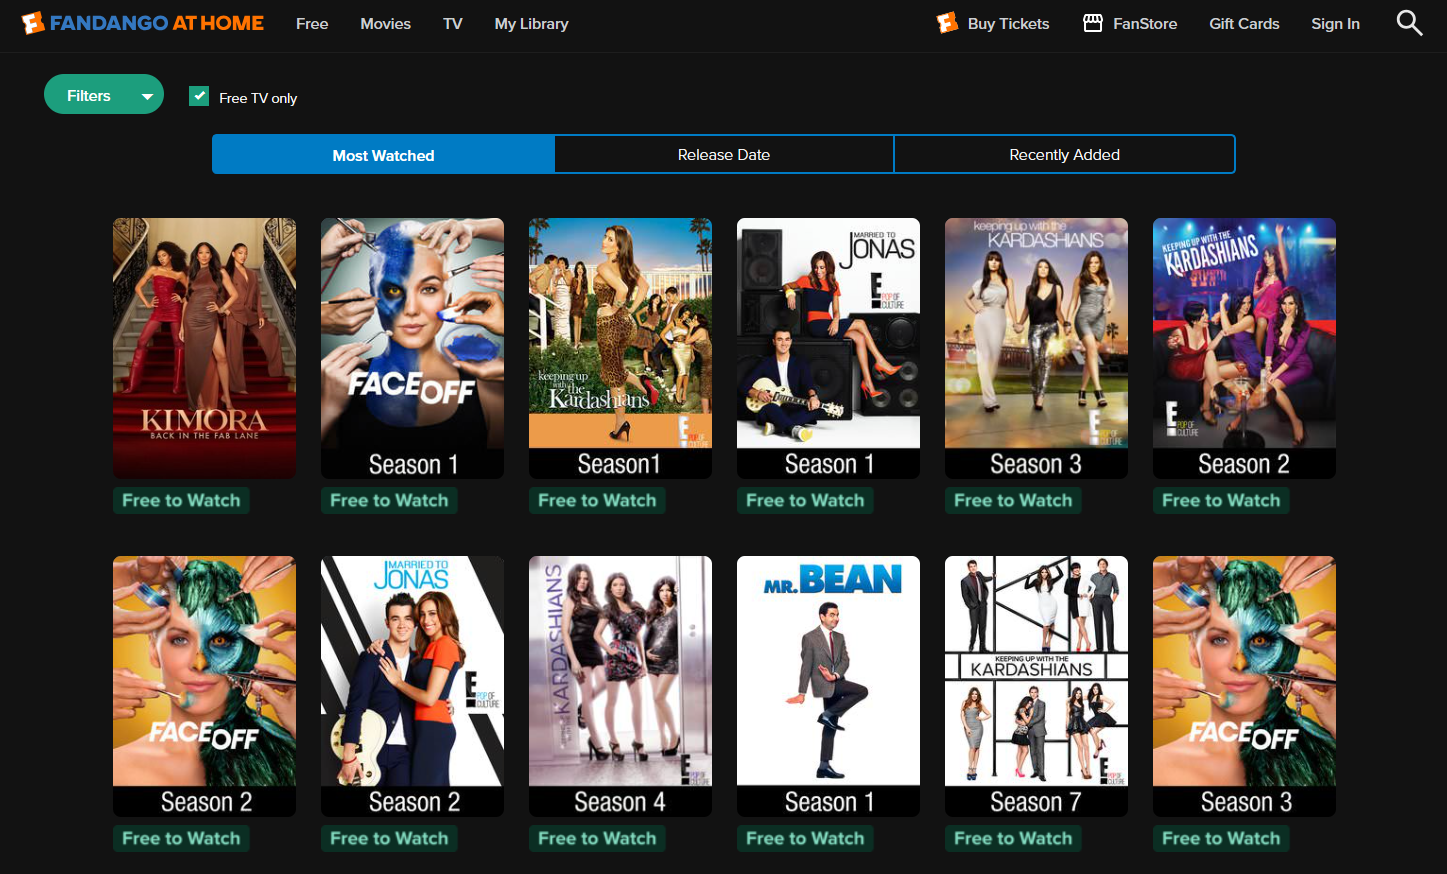Viewport: 1447px width, 874px height.
Task: Select the Recently Added tab
Action: pos(1064,155)
